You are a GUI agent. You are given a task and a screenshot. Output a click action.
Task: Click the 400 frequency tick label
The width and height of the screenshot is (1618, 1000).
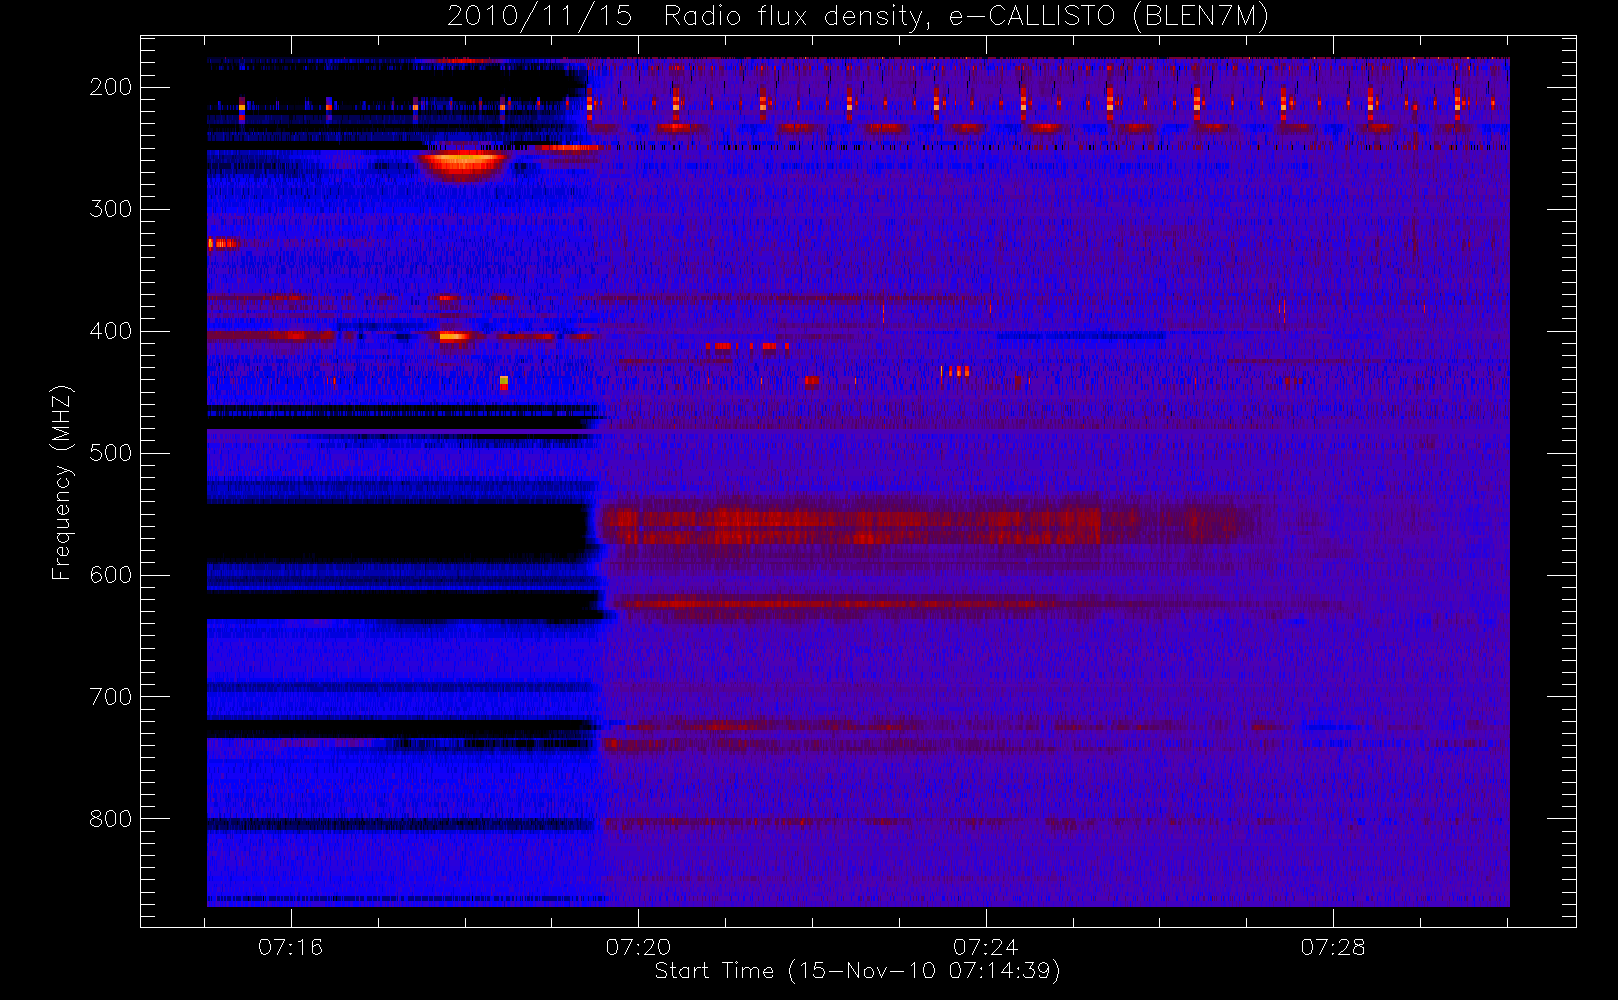click(x=111, y=331)
